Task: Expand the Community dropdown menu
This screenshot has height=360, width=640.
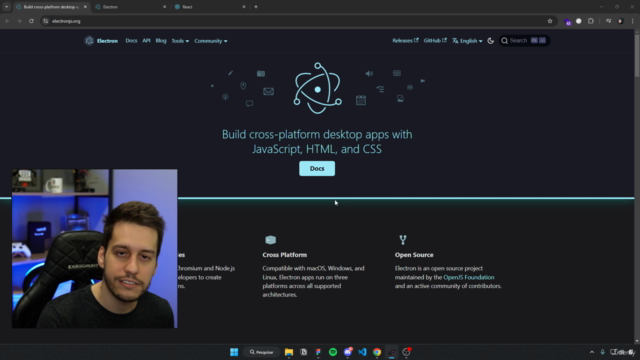Action: click(x=211, y=41)
